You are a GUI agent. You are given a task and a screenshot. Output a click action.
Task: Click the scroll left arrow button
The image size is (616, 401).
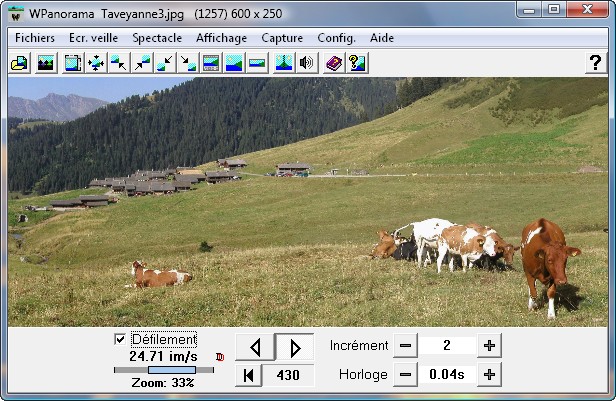[255, 347]
